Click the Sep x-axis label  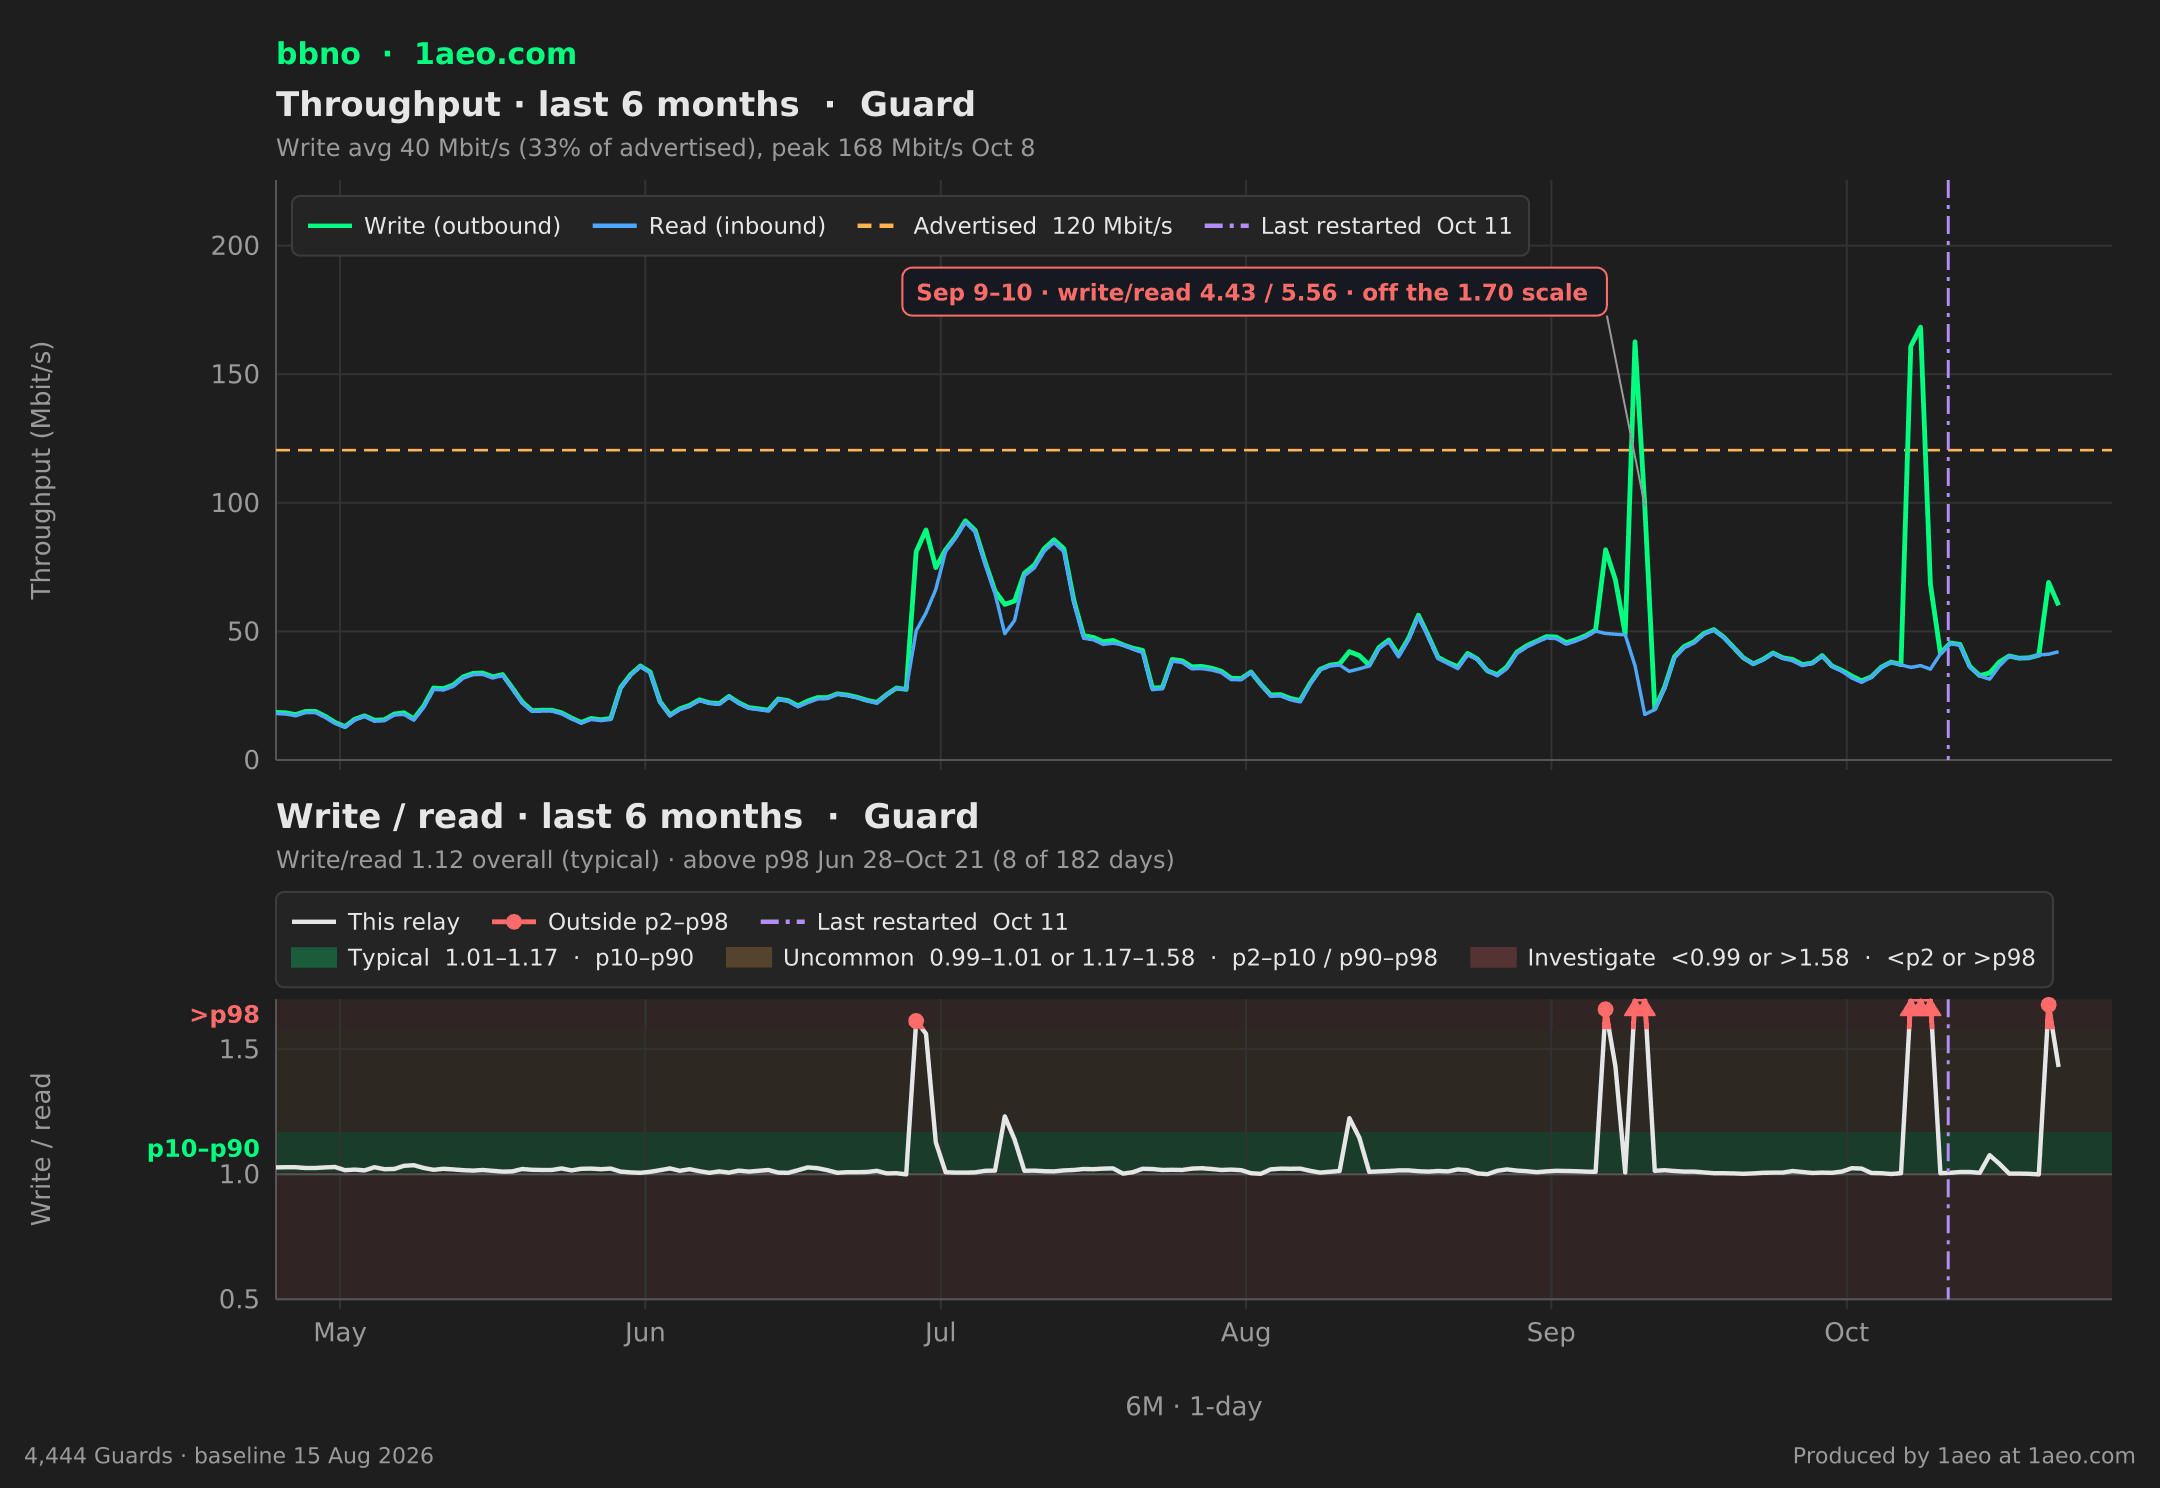pos(1551,1333)
